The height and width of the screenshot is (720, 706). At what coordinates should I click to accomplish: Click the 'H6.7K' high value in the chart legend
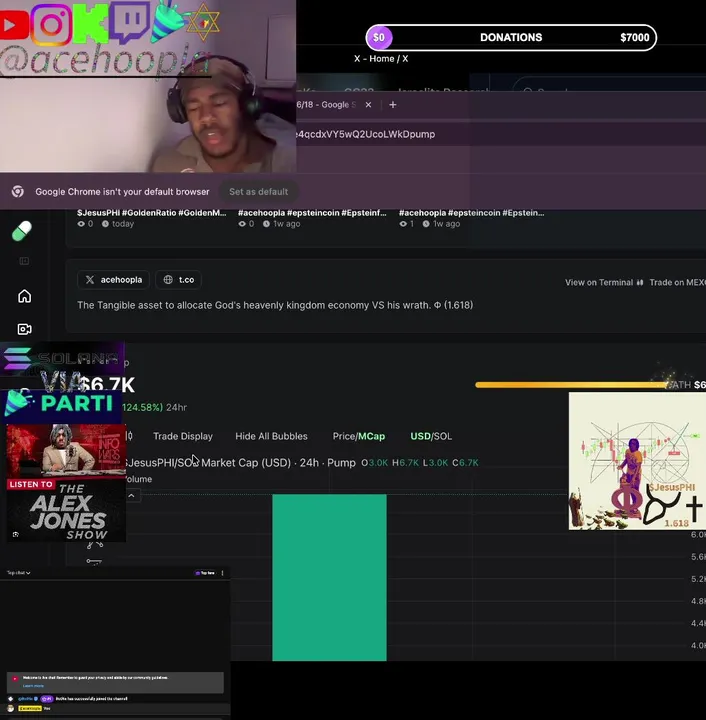(405, 462)
